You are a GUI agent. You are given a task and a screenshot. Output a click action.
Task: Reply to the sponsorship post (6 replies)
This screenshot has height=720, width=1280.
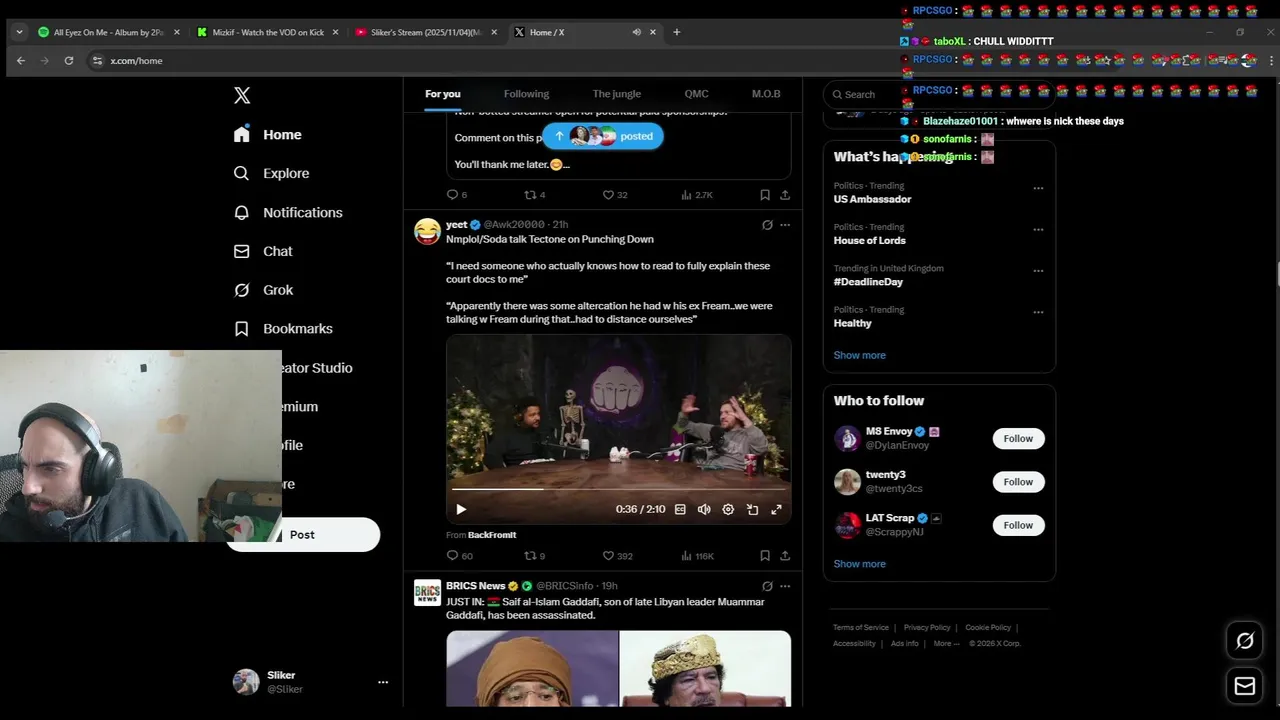tap(456, 195)
